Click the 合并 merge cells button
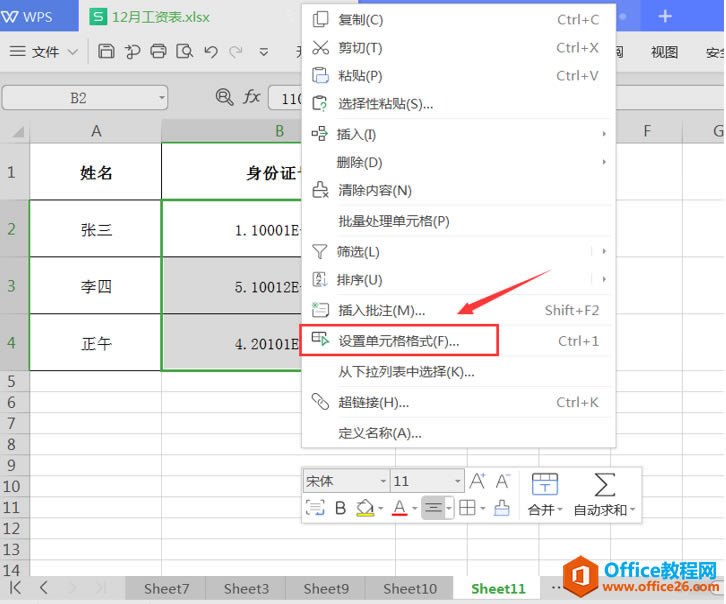Screen dimensions: 726x604 [545, 494]
